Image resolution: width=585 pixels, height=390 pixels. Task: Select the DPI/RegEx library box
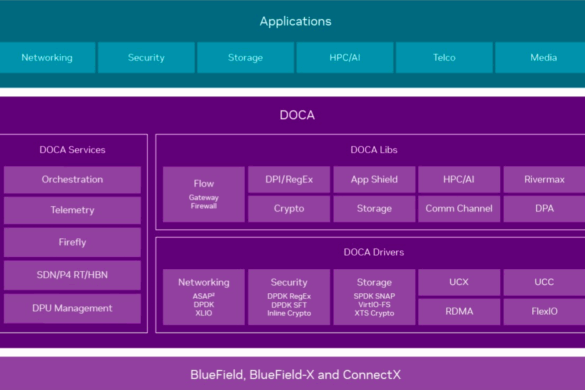(289, 180)
